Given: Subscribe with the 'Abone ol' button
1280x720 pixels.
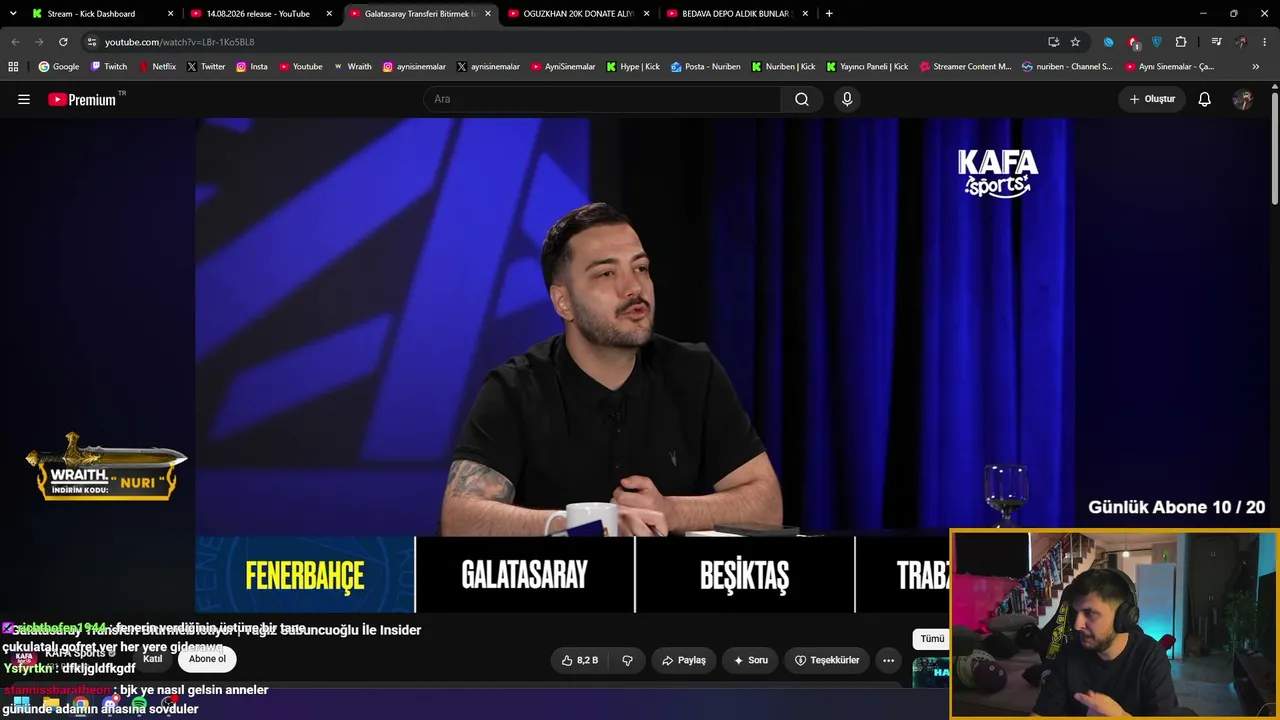Looking at the screenshot, I should [x=207, y=659].
